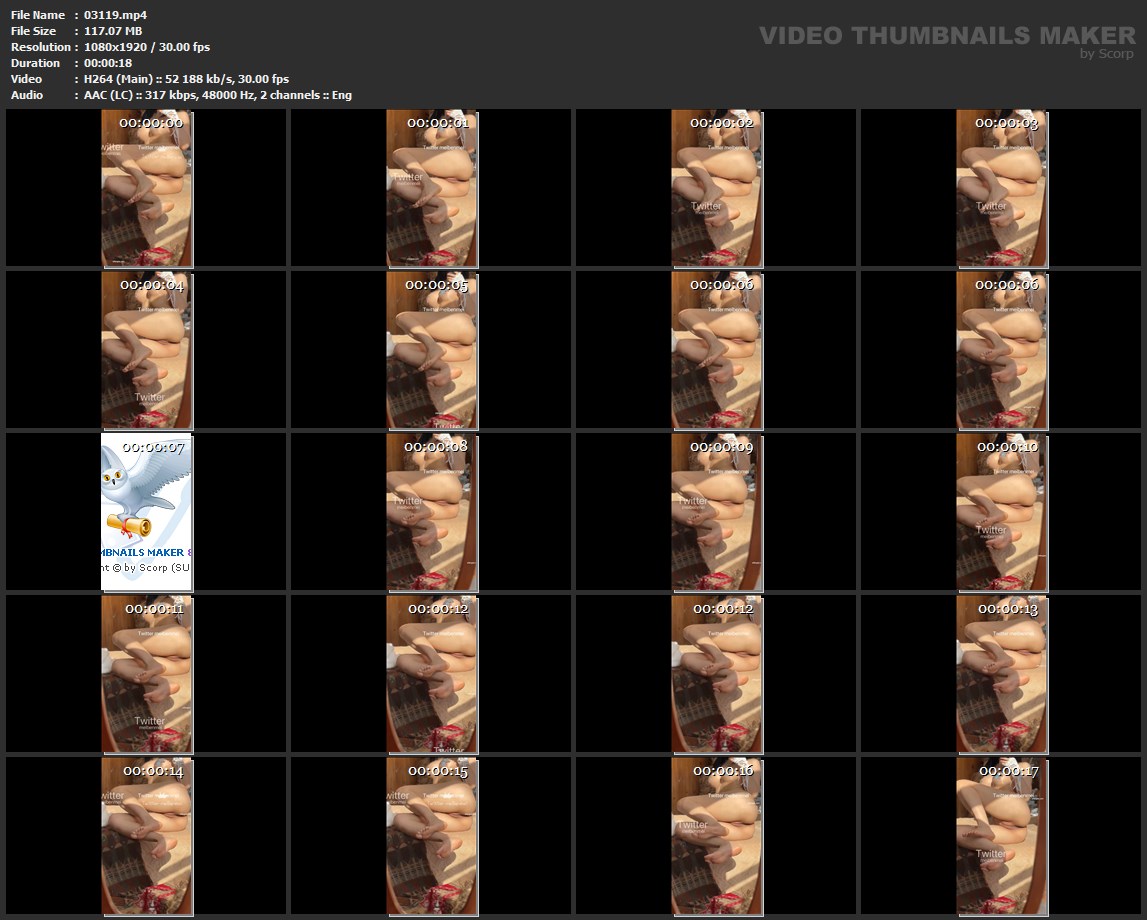Pick the thumbnail marked 00:00:03
The image size is (1147, 920).
[x=1002, y=188]
